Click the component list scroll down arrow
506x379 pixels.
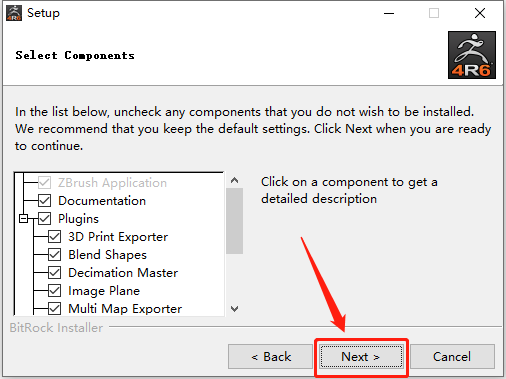click(234, 309)
